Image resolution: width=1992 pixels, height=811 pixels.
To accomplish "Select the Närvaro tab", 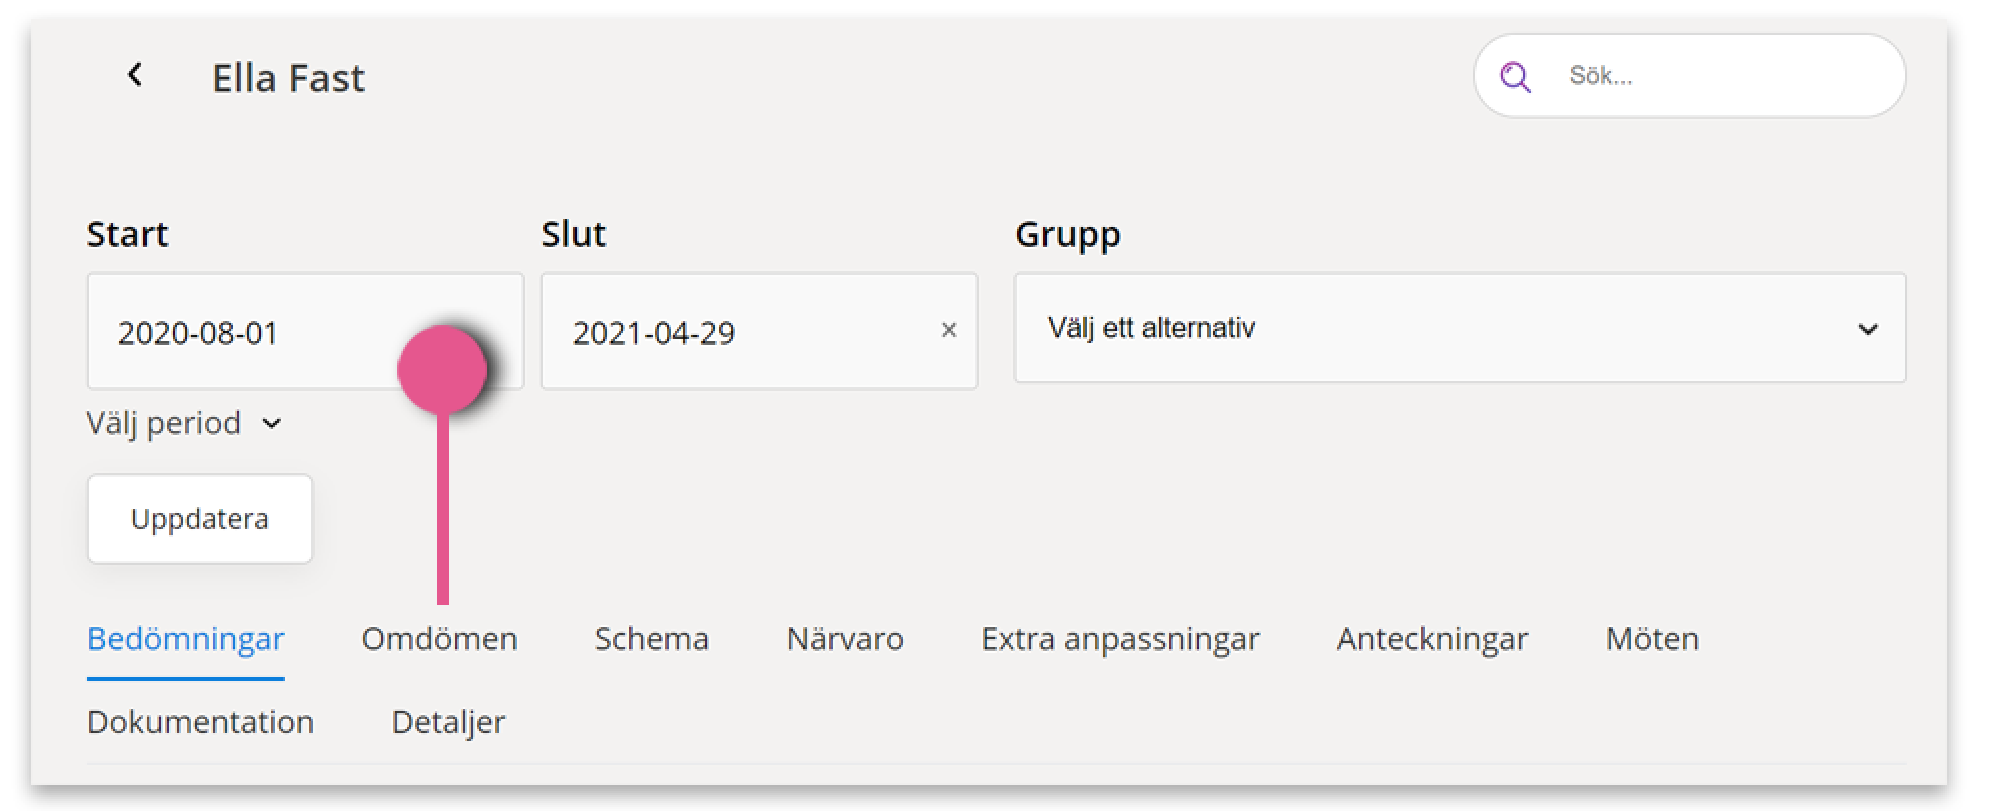I will pyautogui.click(x=845, y=639).
